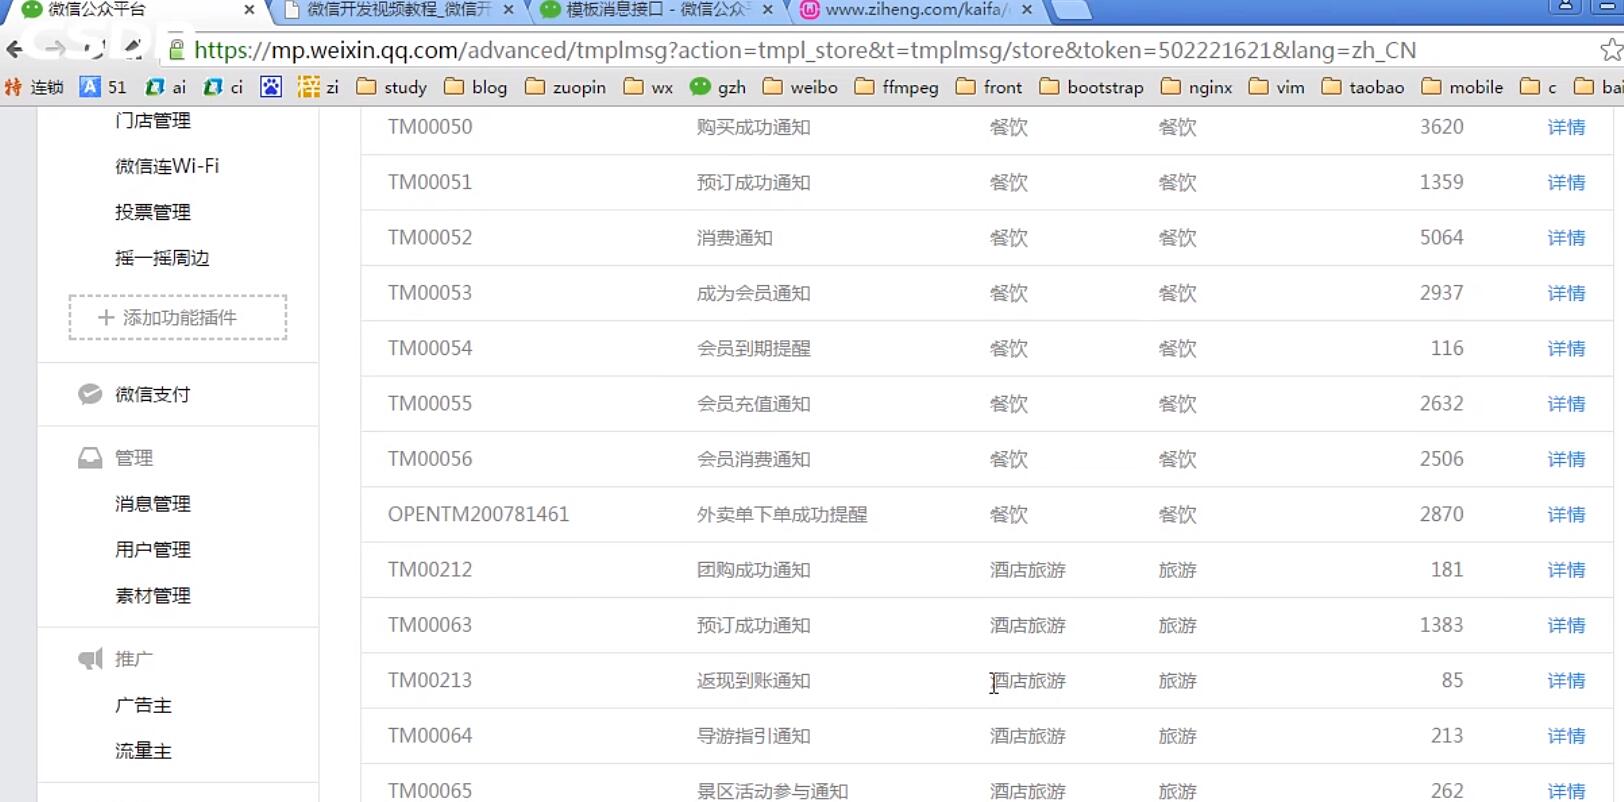
Task: Open 详情 for template TM00052
Action: 1566,238
